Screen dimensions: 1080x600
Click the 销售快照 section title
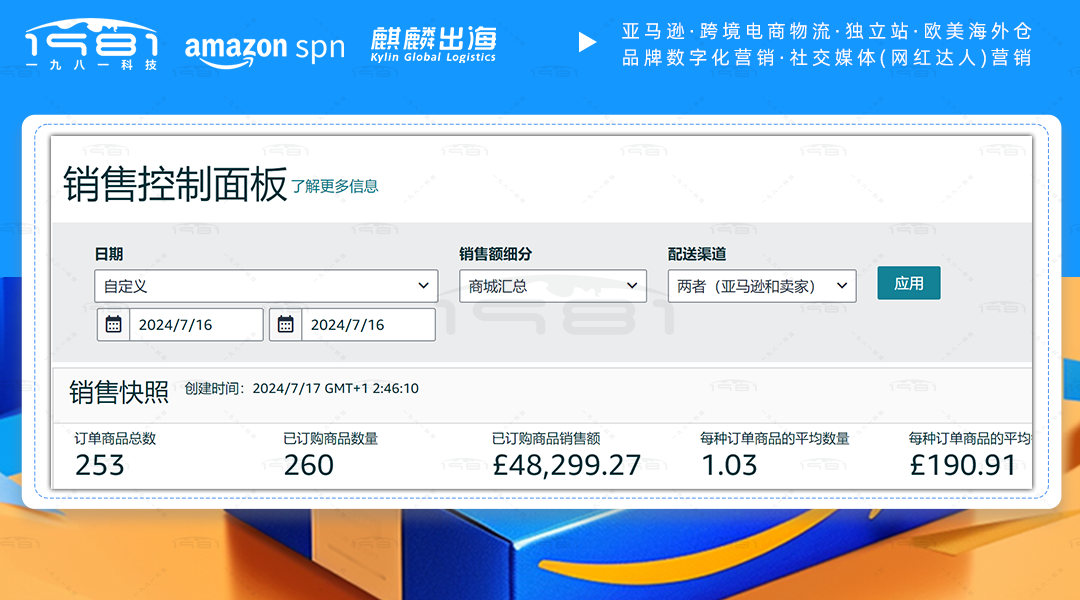[x=118, y=392]
